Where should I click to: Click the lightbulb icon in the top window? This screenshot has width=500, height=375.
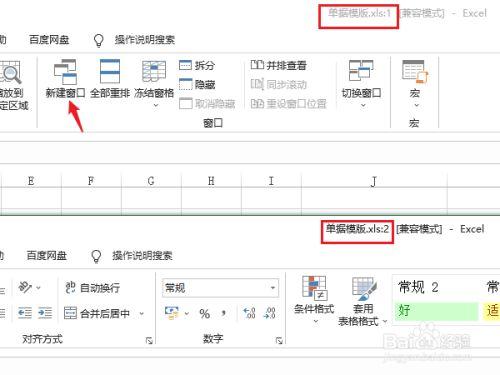99,40
